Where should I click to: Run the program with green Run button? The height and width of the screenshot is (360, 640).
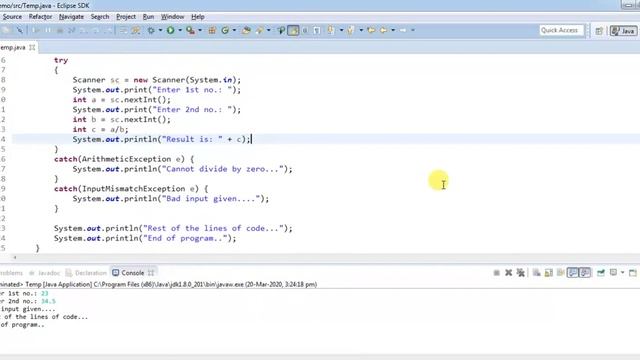[x=171, y=30]
